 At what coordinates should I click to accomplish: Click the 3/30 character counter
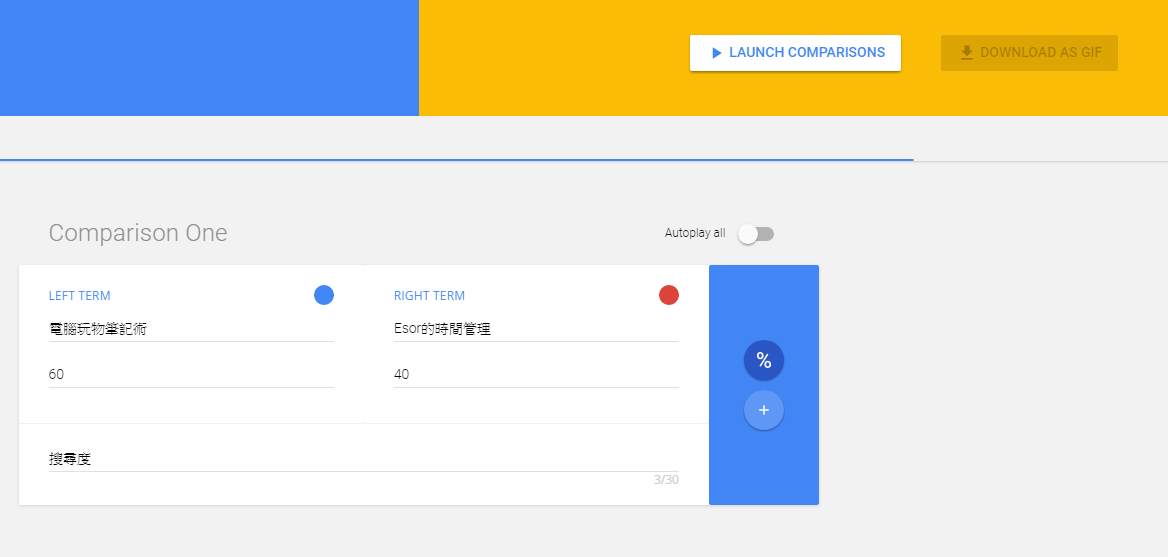[666, 480]
